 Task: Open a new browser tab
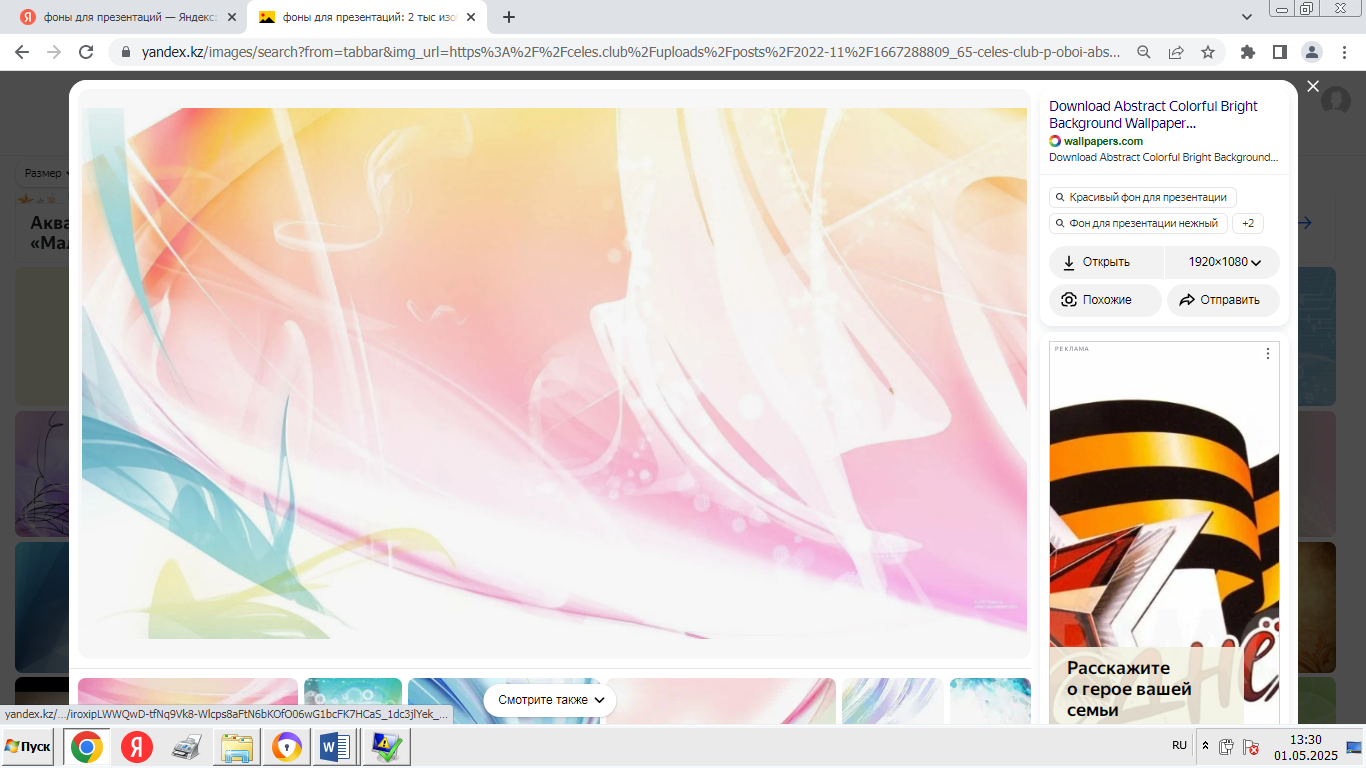coord(509,17)
